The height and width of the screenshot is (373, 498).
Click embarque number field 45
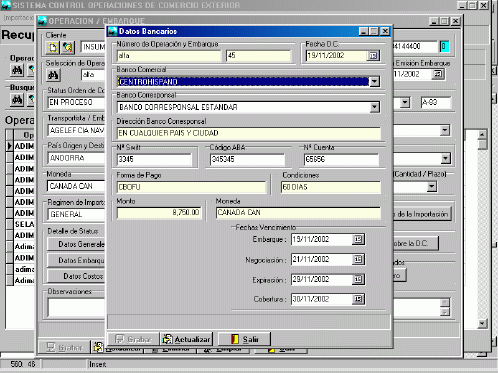tap(258, 56)
